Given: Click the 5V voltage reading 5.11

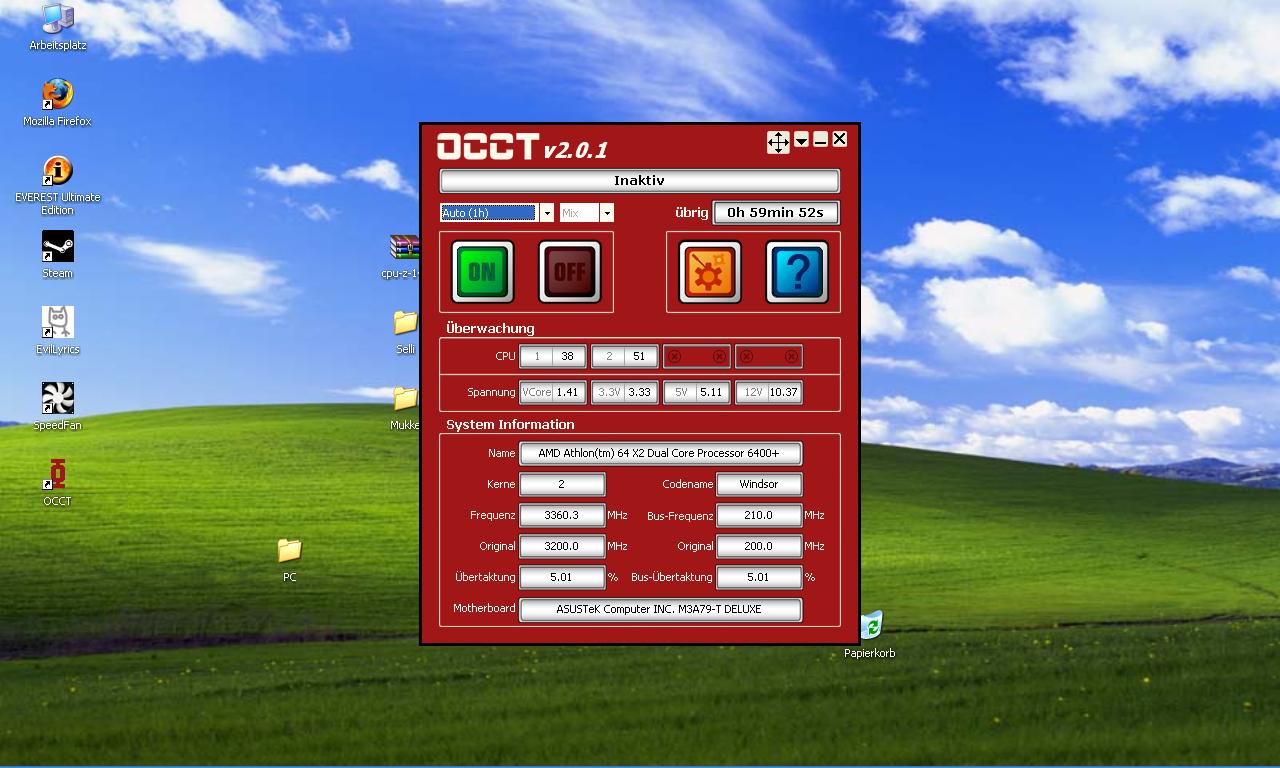Looking at the screenshot, I should click(x=711, y=392).
